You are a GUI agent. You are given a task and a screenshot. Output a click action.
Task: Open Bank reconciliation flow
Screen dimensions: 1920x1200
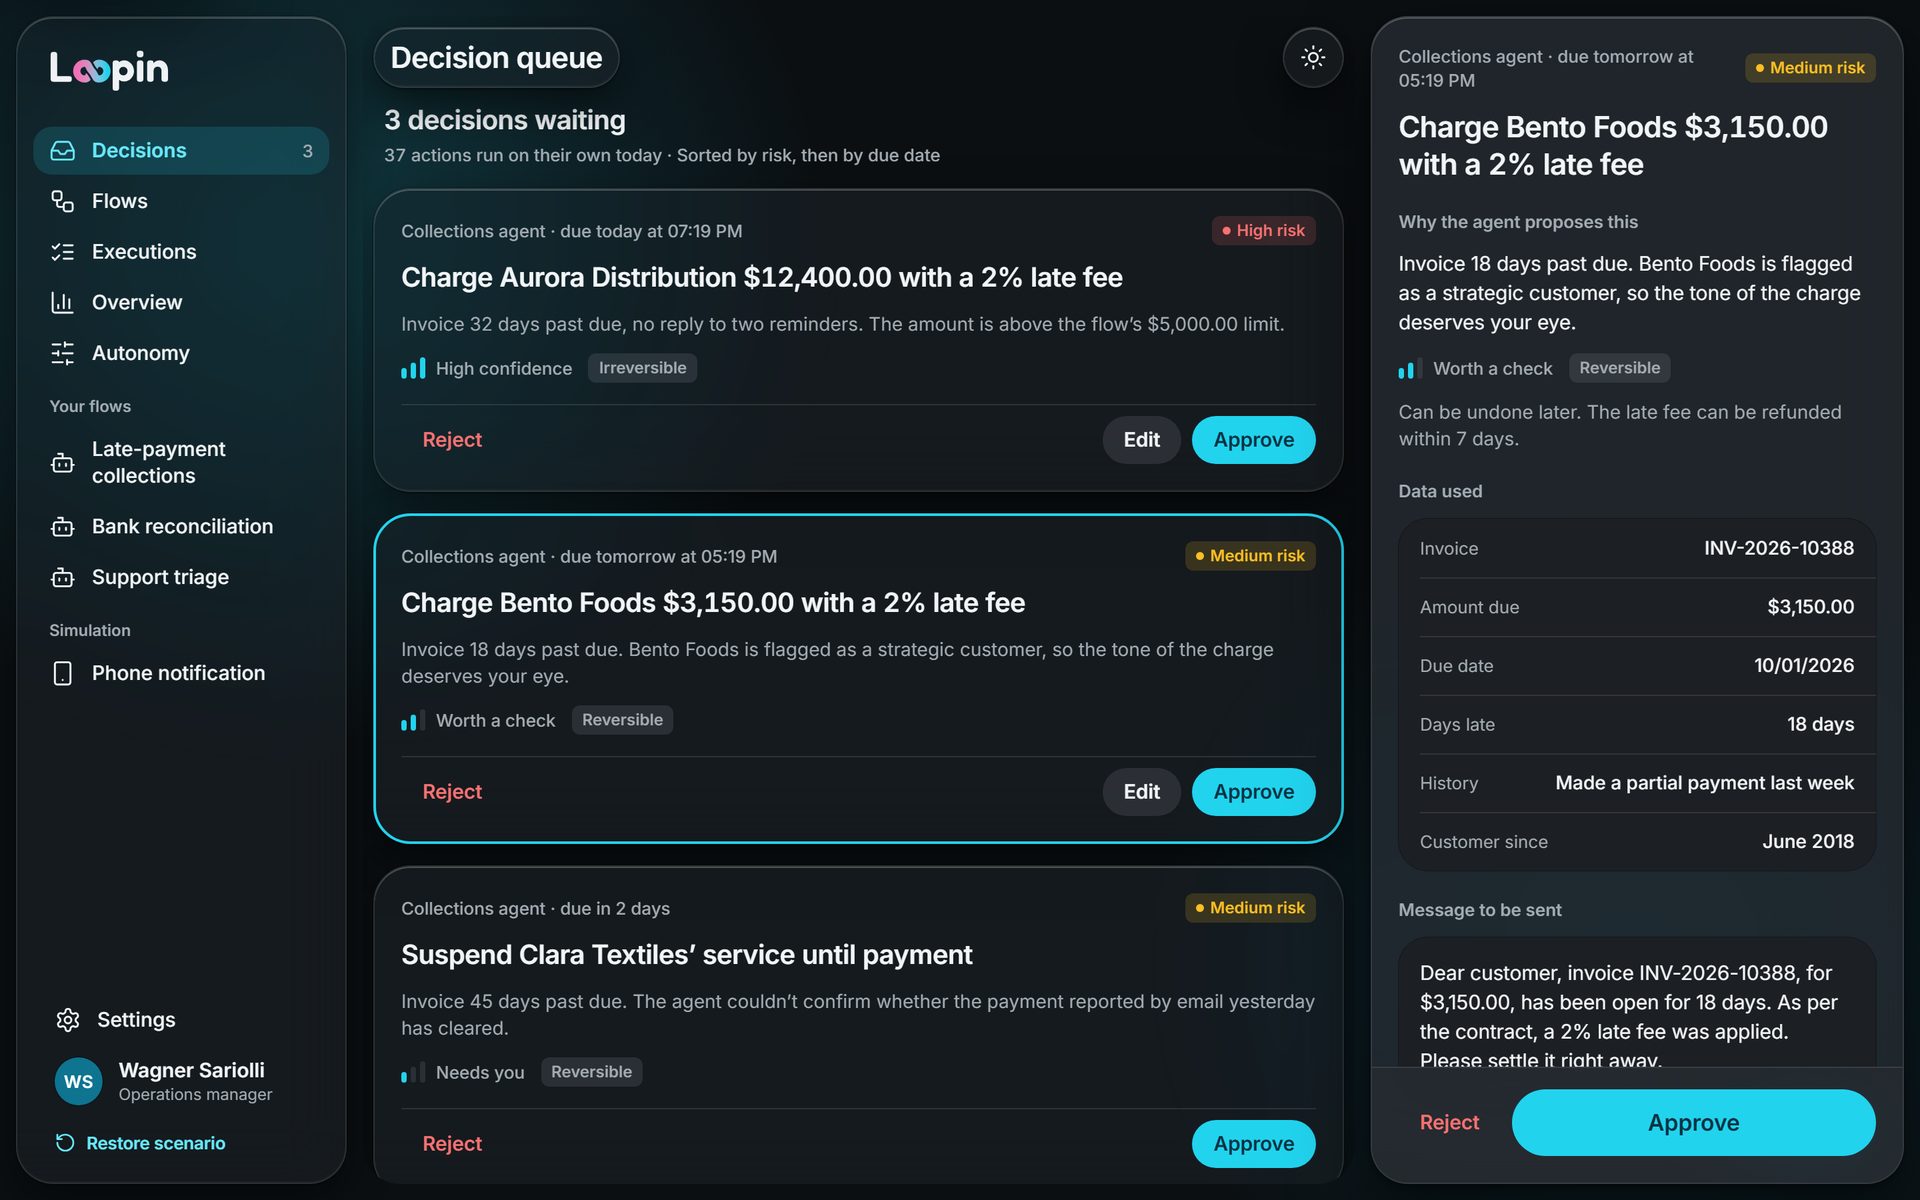[181, 526]
